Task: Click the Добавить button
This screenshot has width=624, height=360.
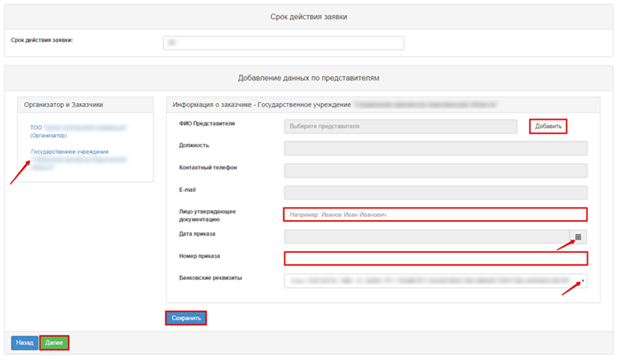Action: 548,126
